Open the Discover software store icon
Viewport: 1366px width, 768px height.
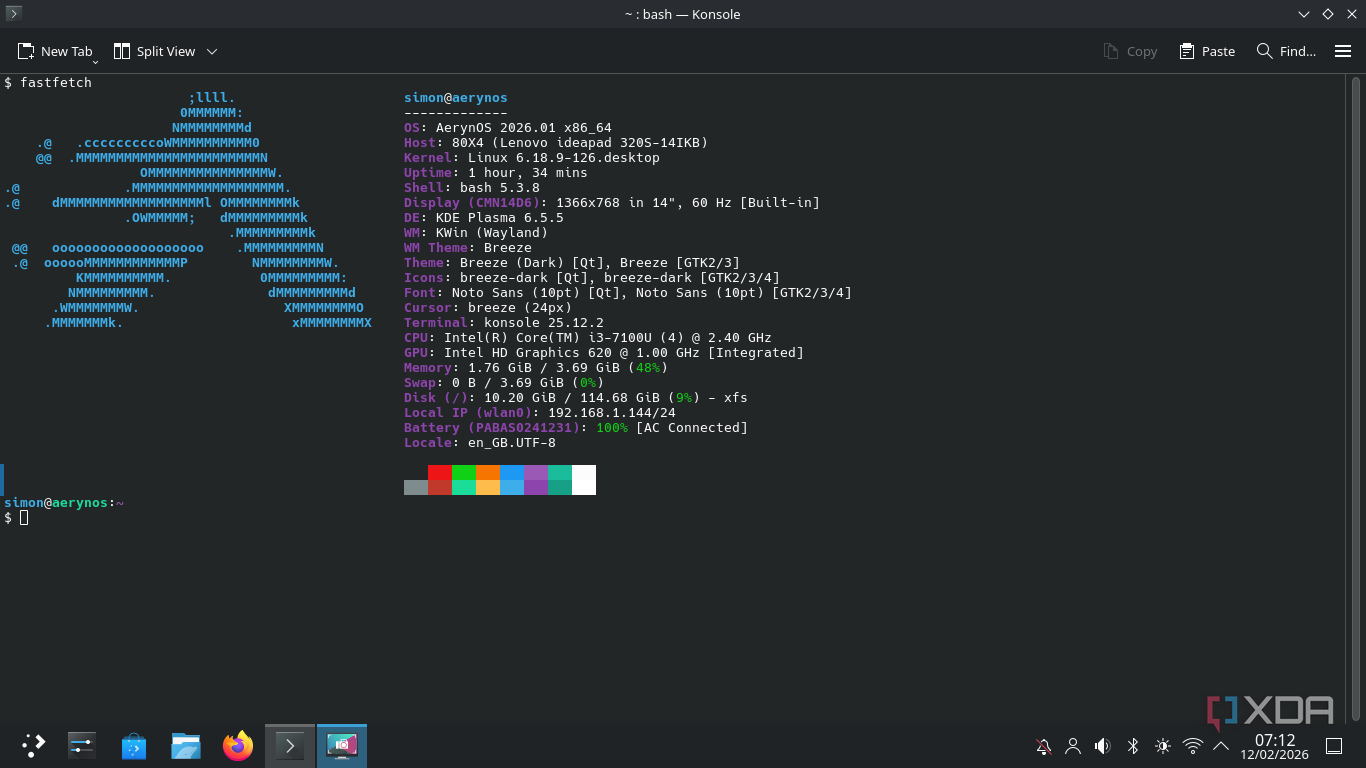[134, 745]
